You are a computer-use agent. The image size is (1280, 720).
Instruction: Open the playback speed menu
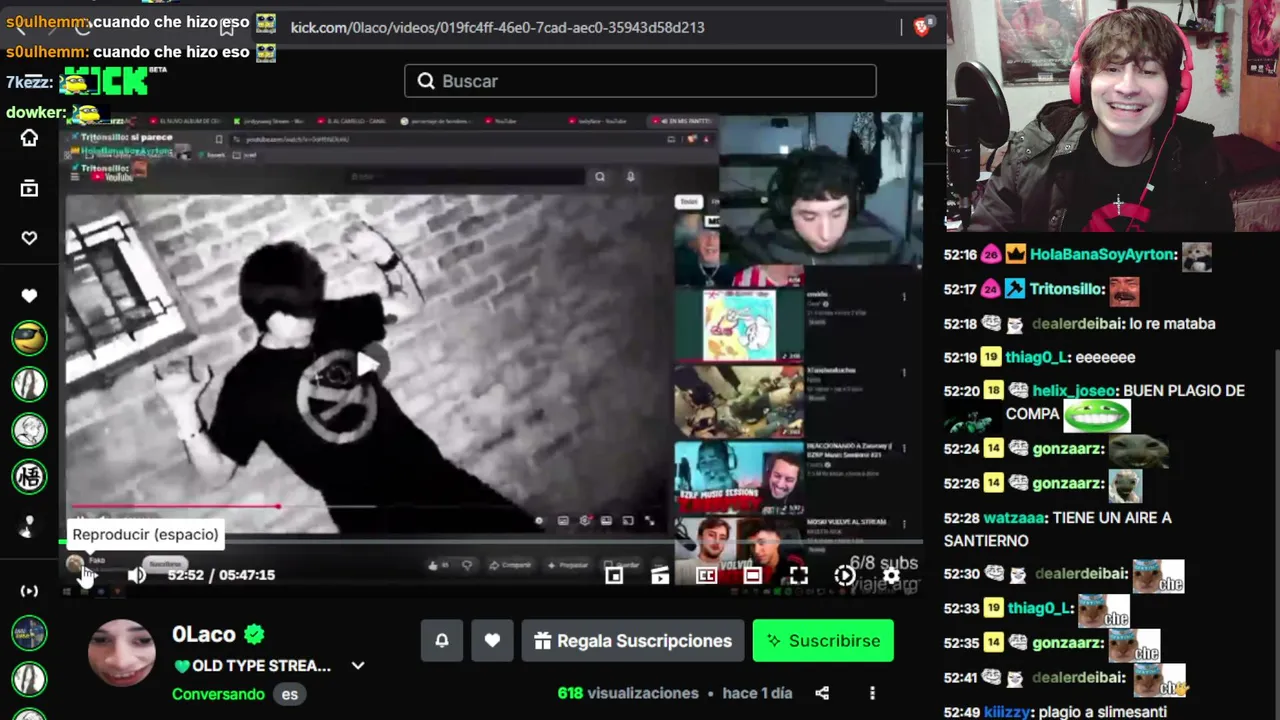[x=845, y=575]
